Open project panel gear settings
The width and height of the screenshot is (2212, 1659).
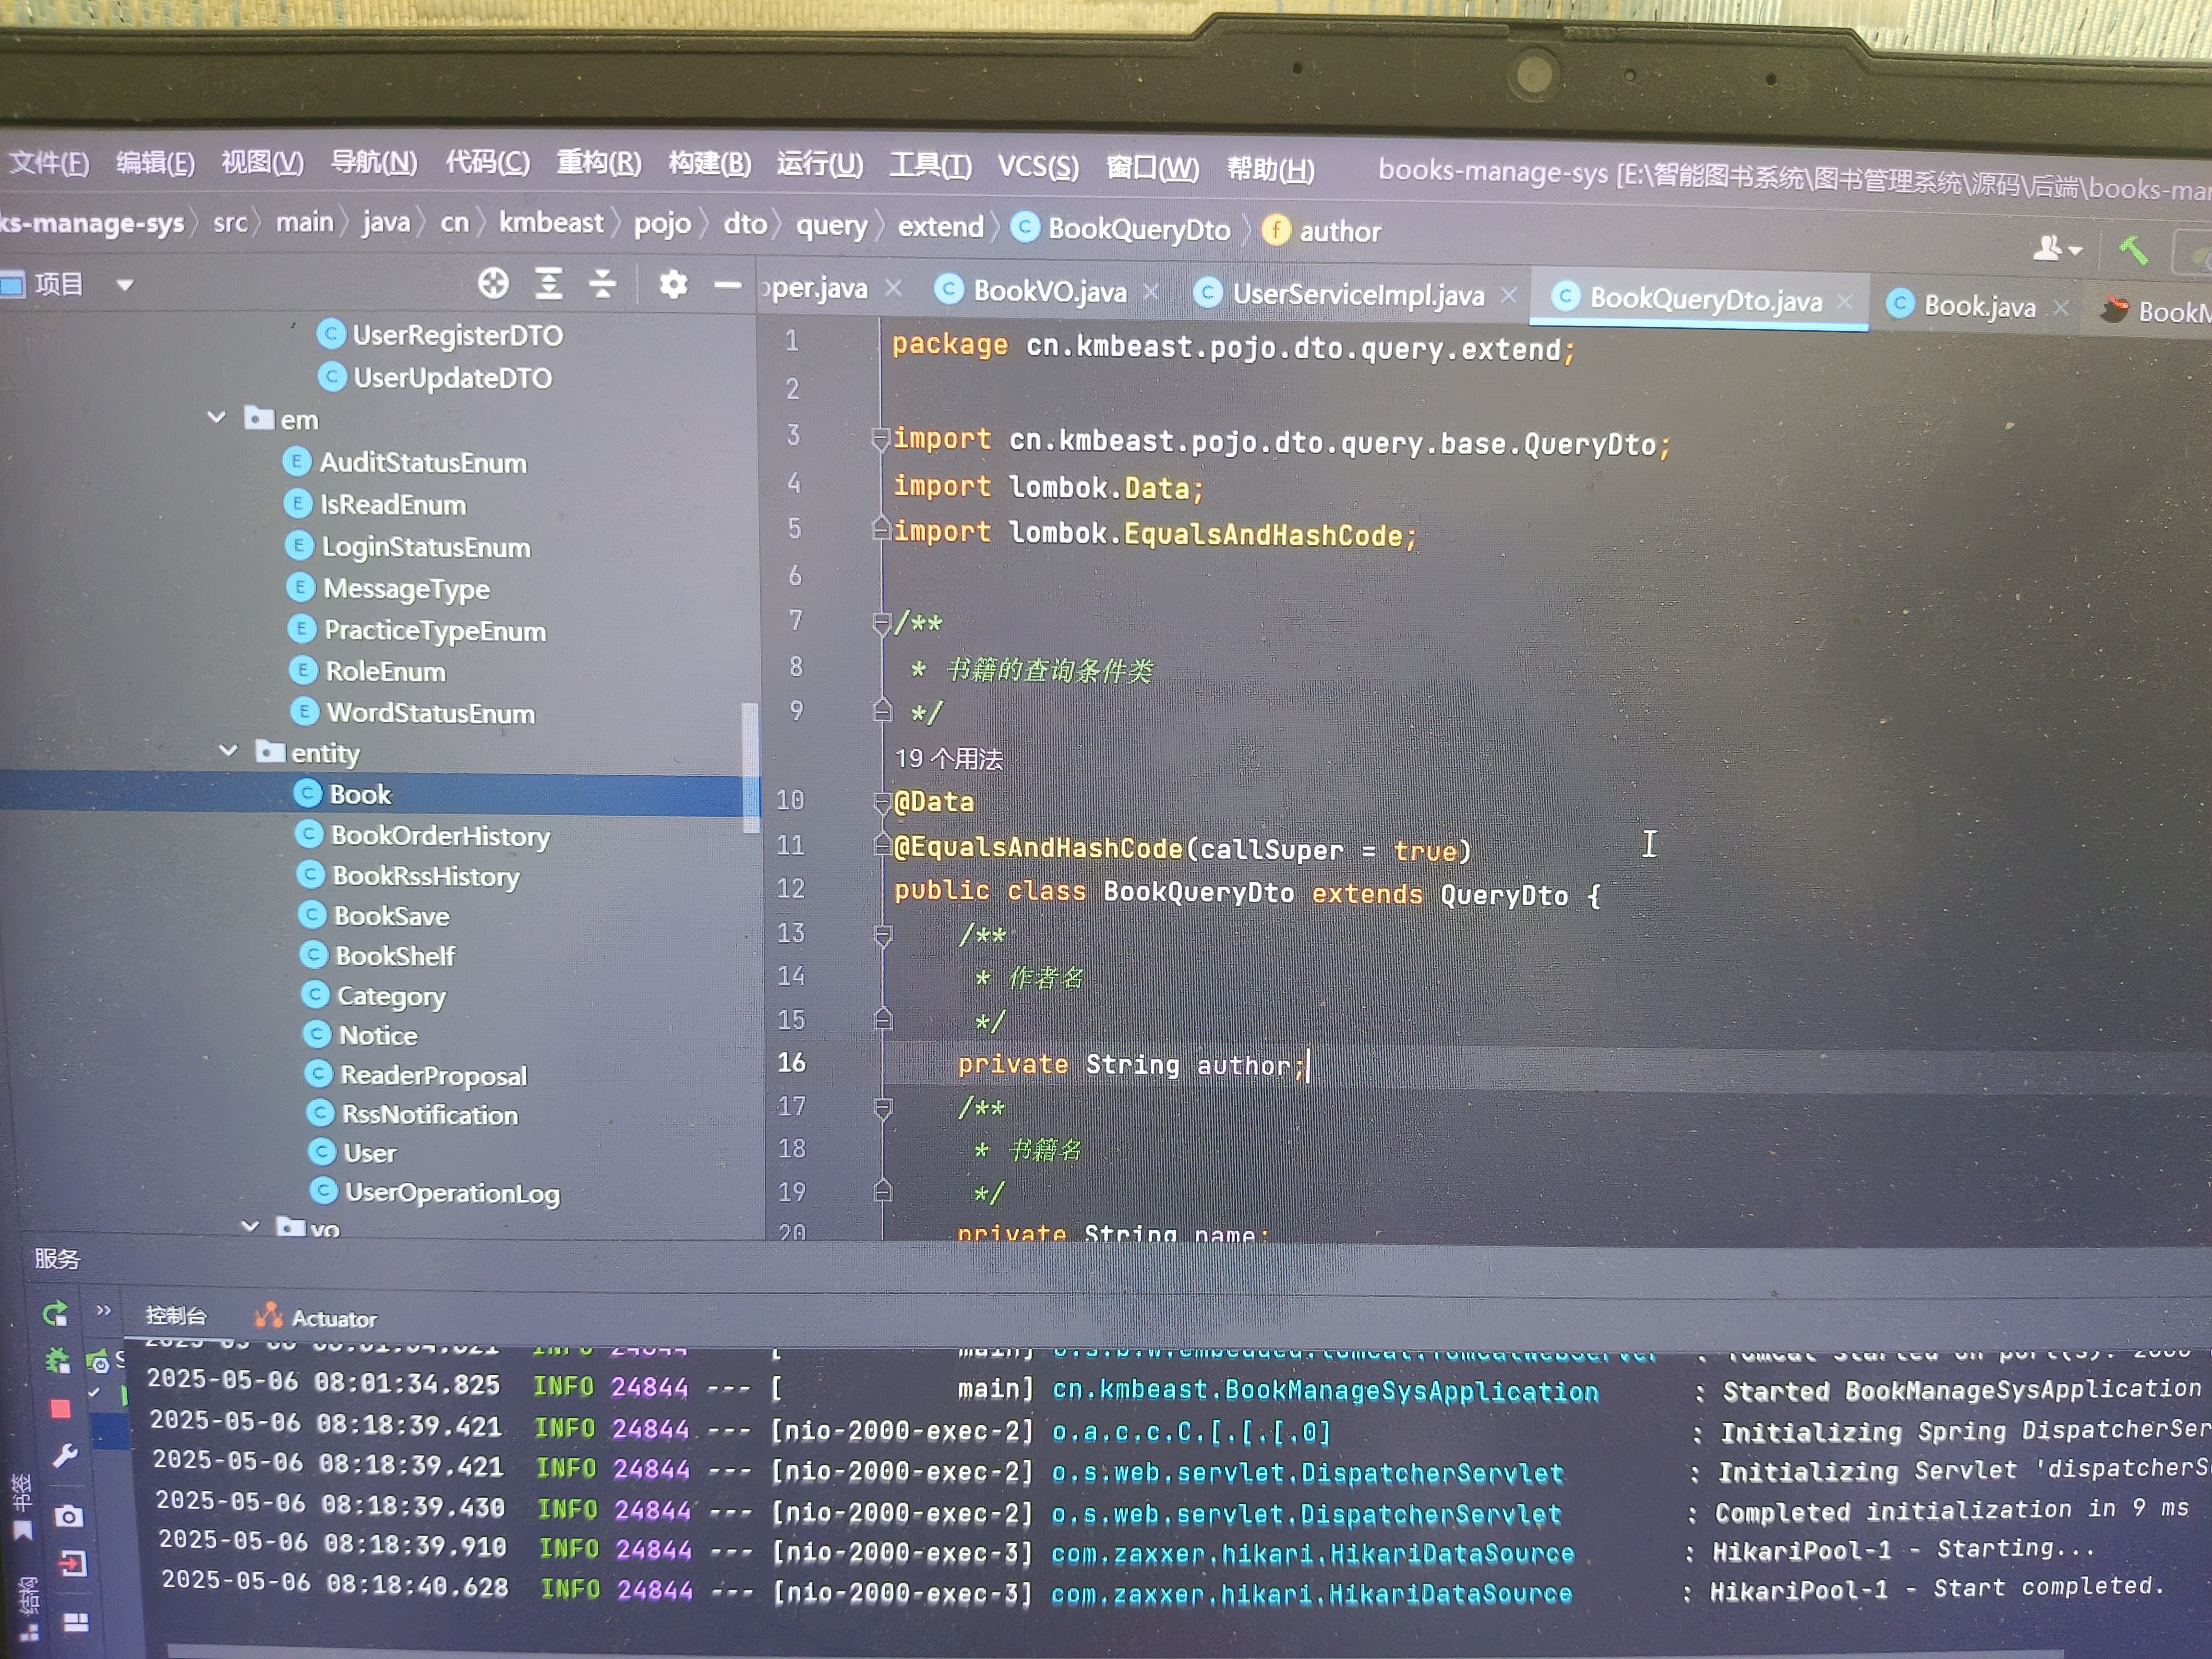pos(673,285)
